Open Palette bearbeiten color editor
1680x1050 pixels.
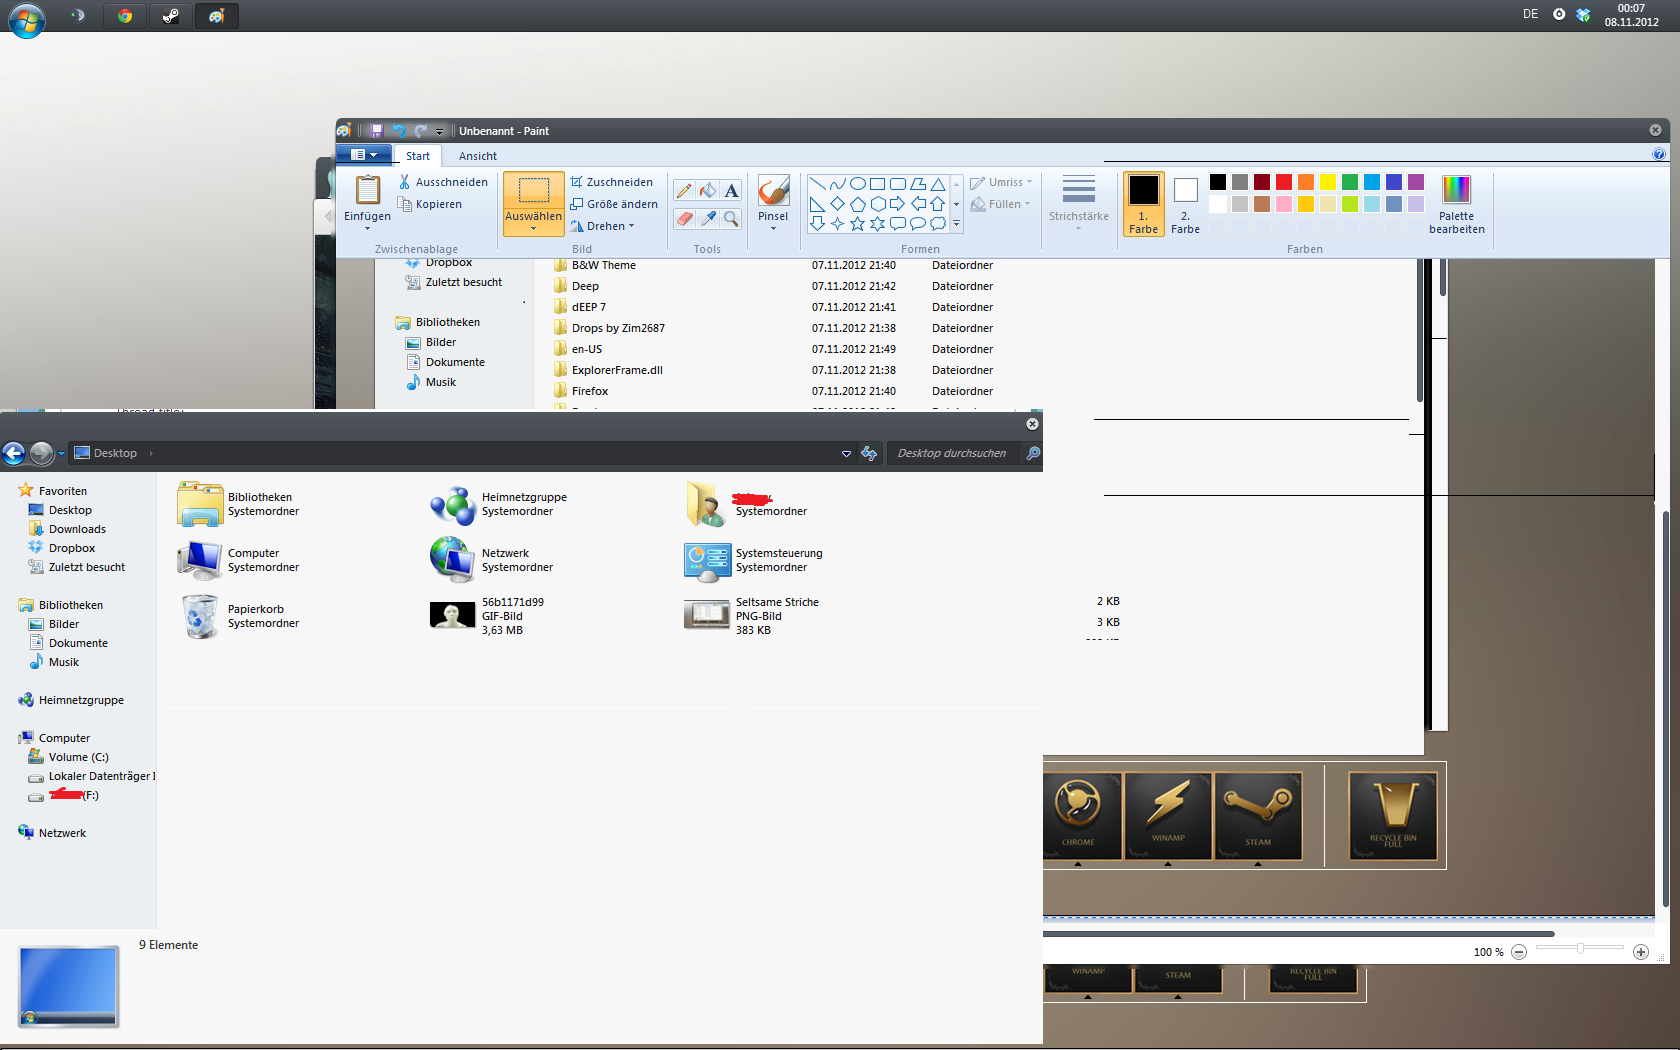pos(1457,205)
